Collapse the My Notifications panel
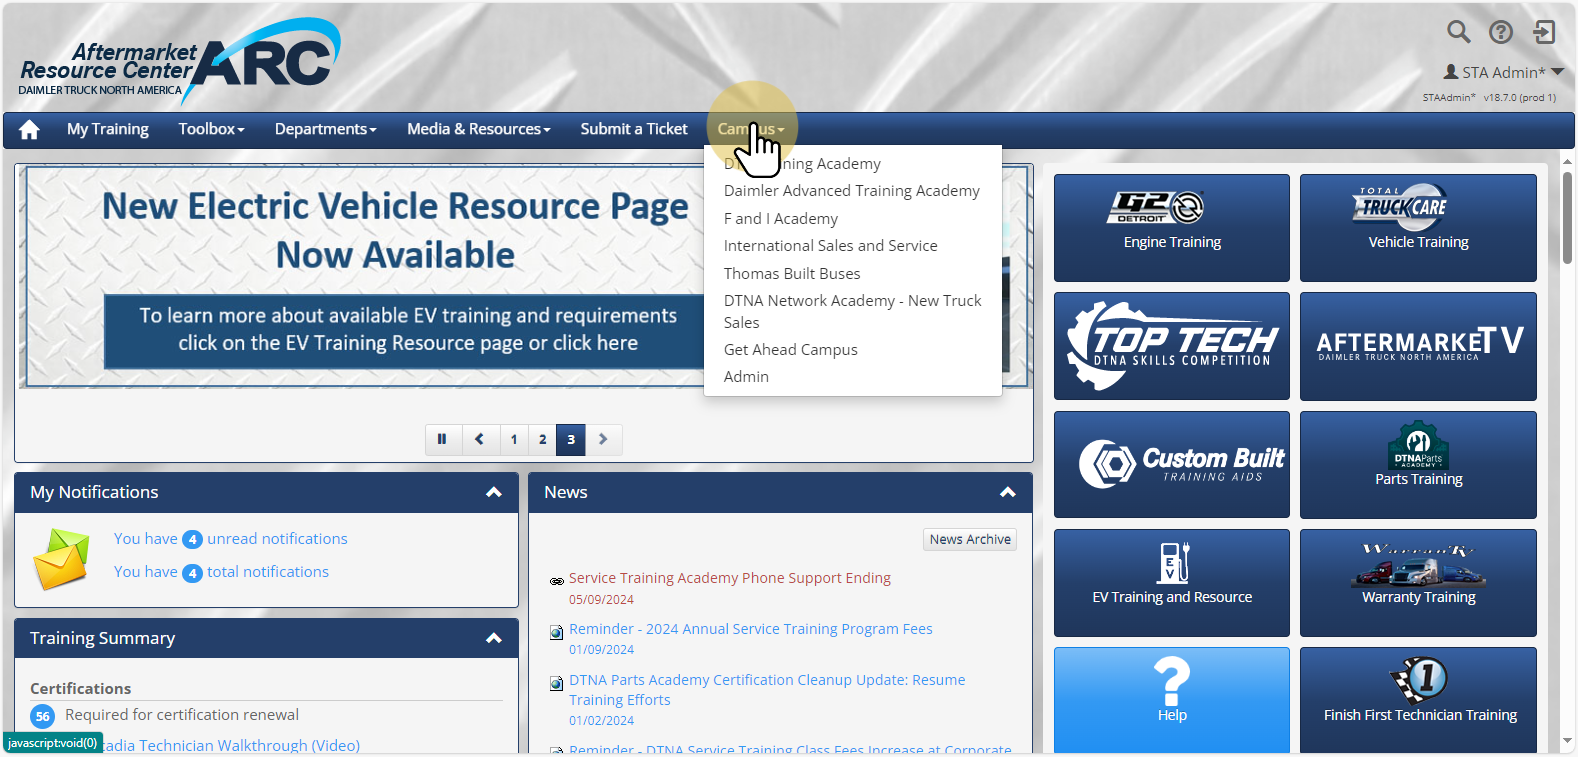The image size is (1578, 757). point(494,492)
